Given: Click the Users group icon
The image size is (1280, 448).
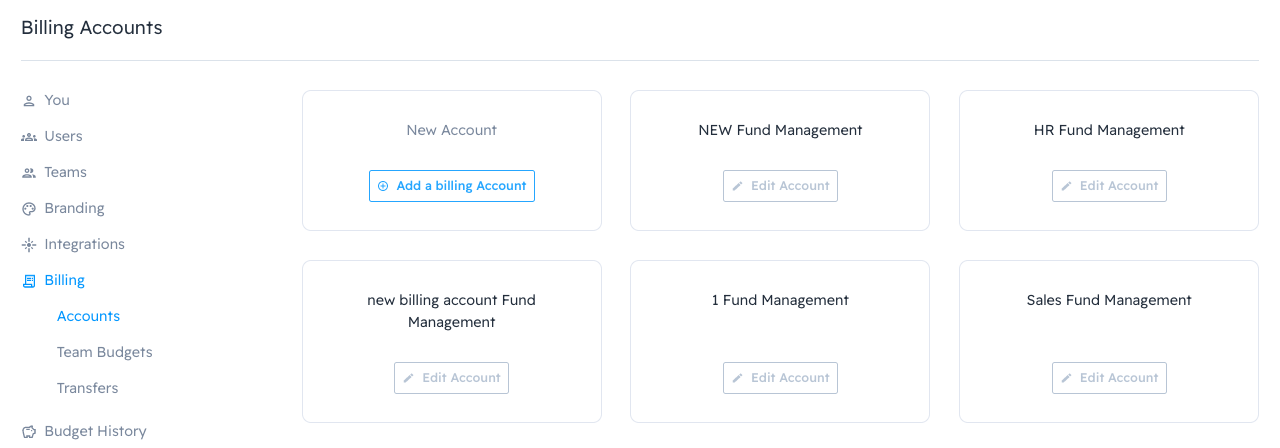Looking at the screenshot, I should pos(29,137).
